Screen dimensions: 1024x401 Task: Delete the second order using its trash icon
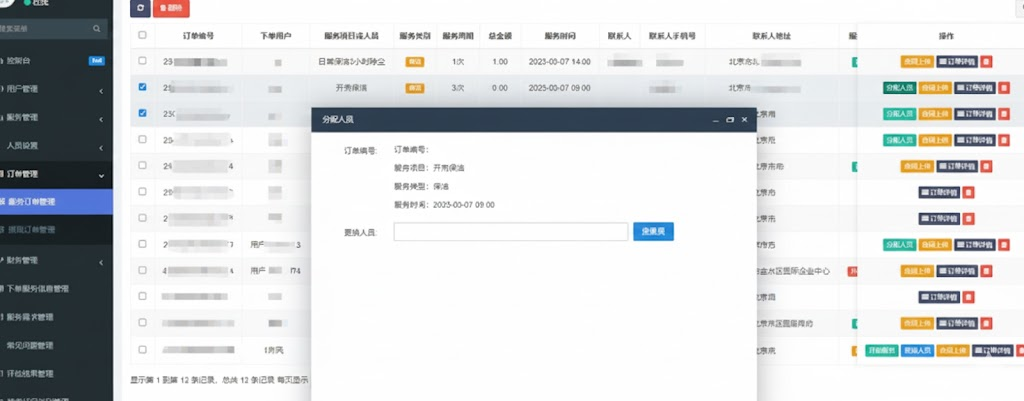coord(1004,88)
